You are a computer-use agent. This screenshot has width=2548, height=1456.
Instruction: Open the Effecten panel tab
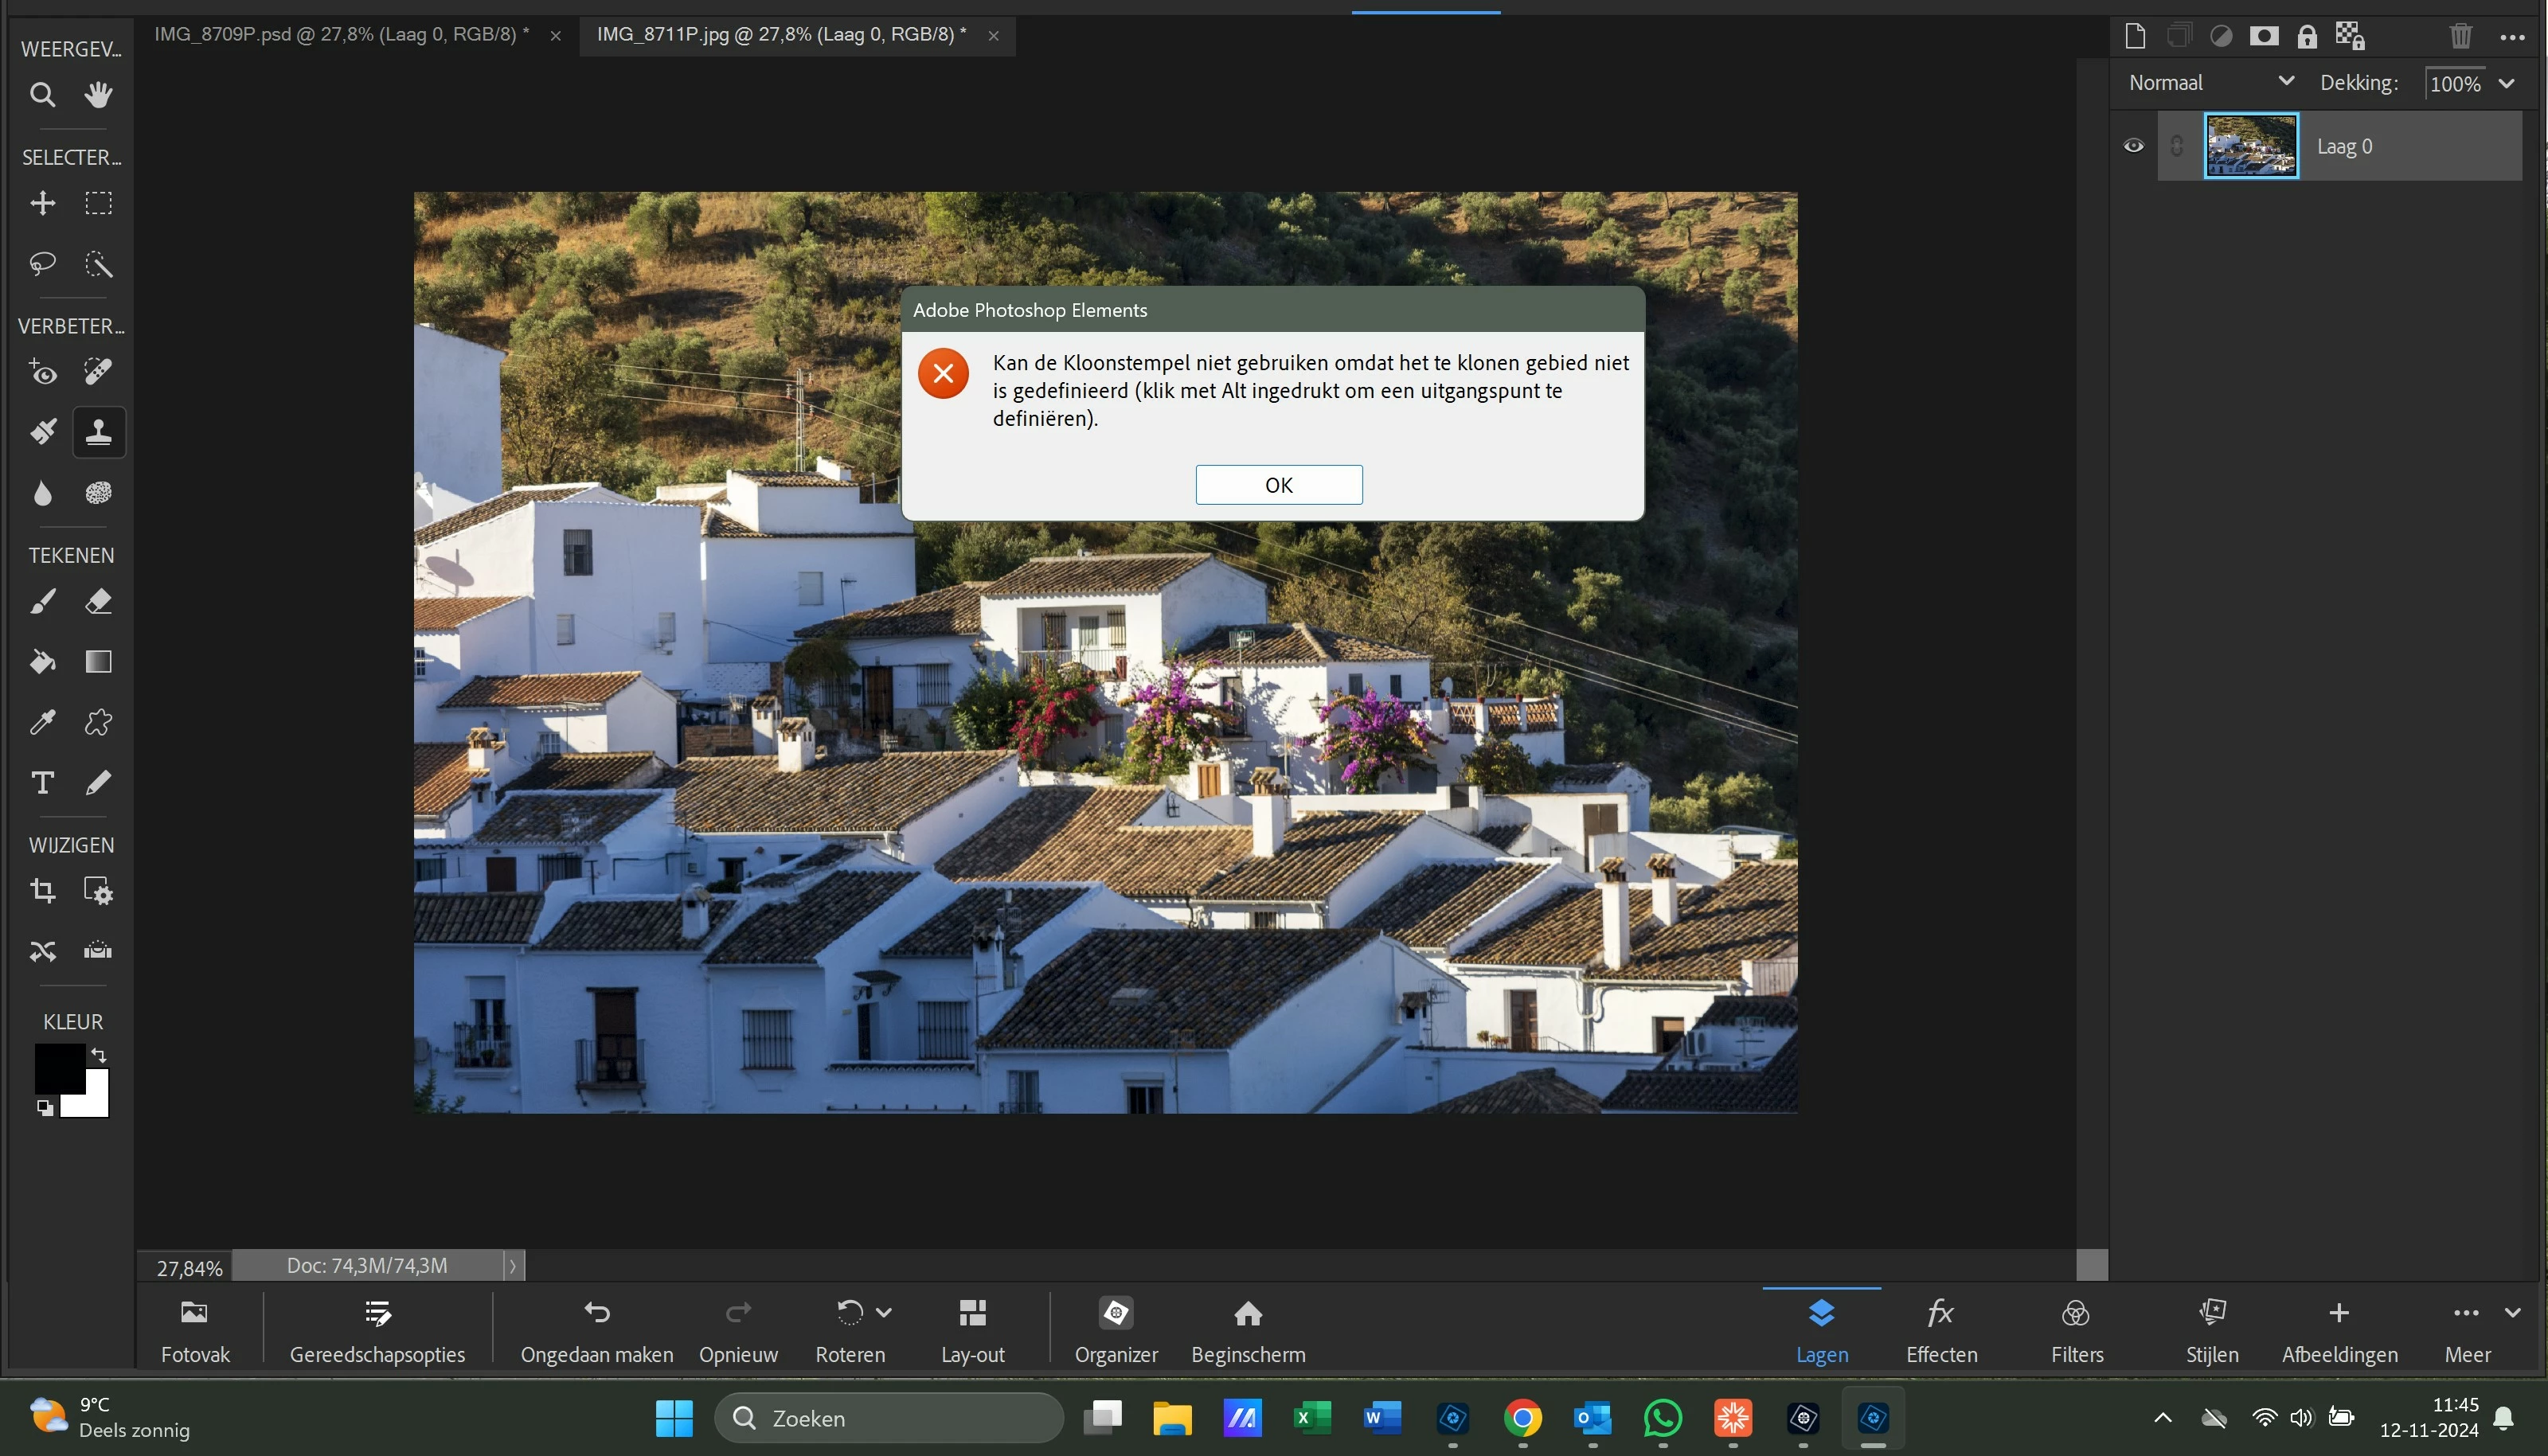pyautogui.click(x=1941, y=1329)
